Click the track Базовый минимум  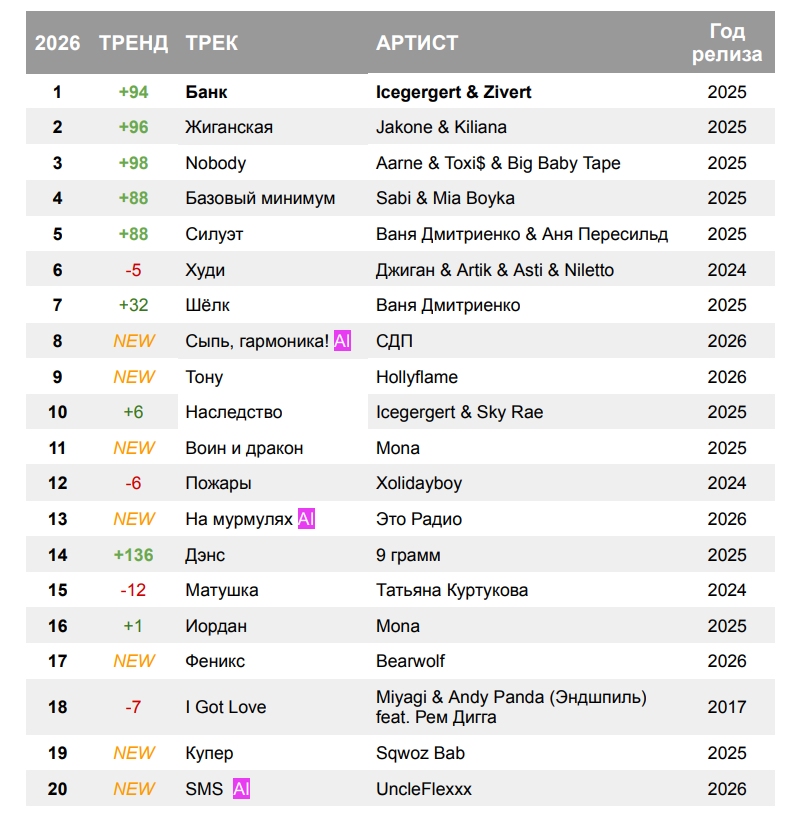point(260,198)
